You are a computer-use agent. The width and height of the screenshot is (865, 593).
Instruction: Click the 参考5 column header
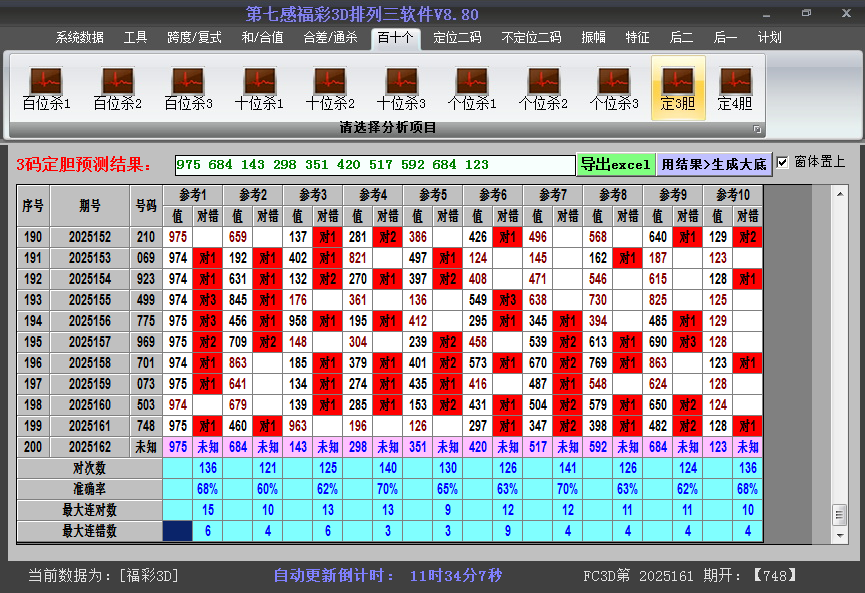433,195
